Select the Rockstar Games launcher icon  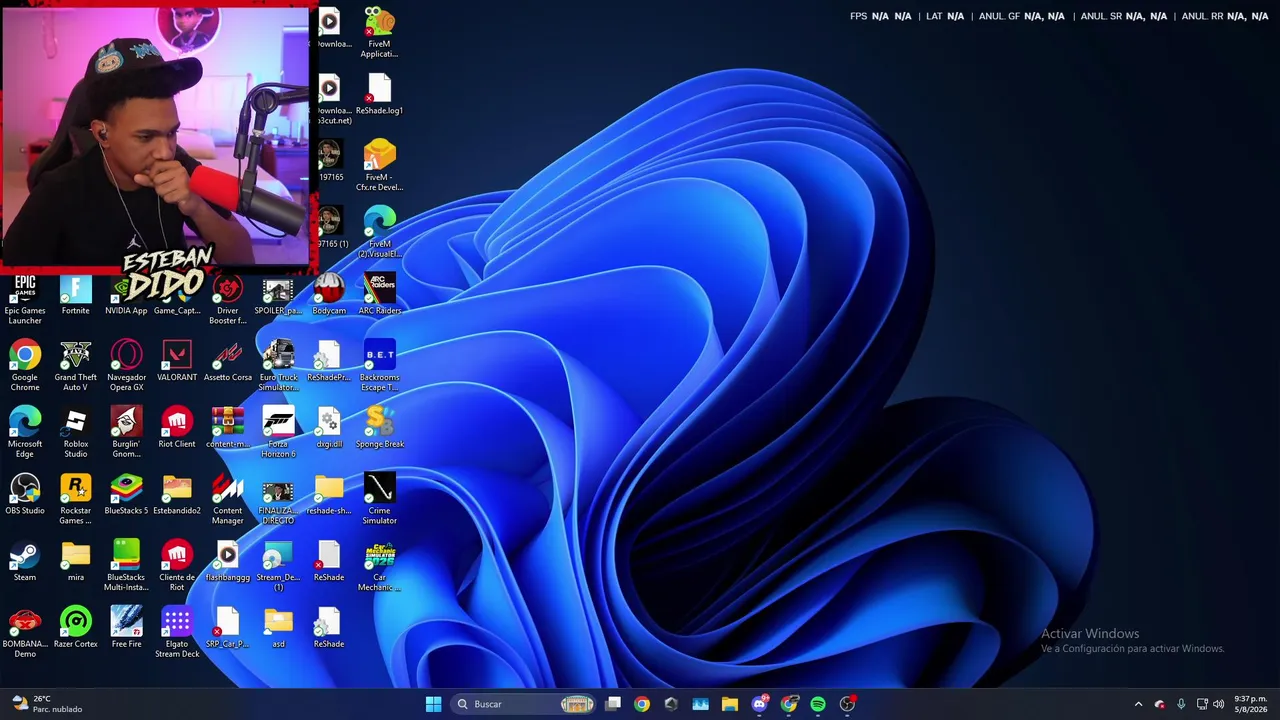coord(75,500)
